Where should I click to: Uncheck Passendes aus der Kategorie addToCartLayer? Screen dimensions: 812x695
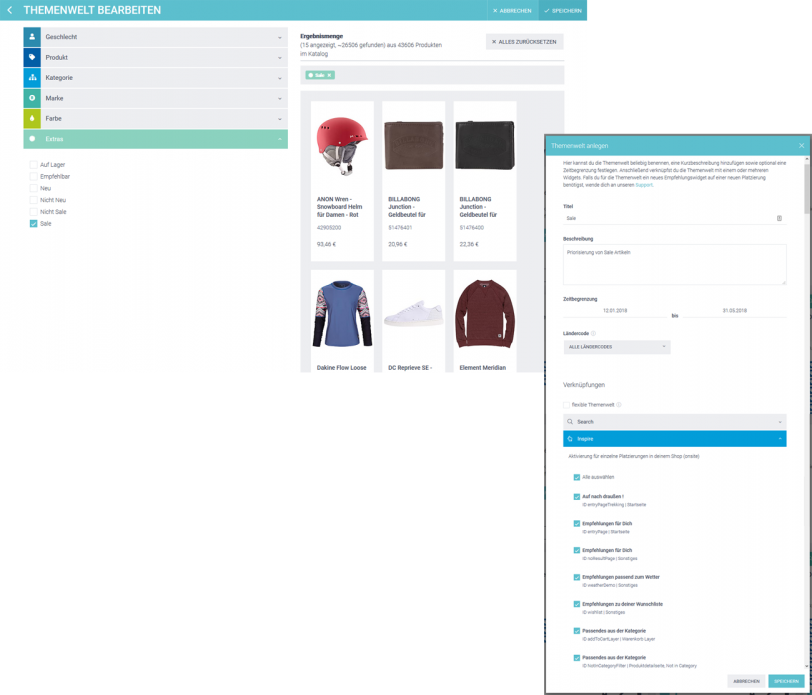pyautogui.click(x=576, y=631)
